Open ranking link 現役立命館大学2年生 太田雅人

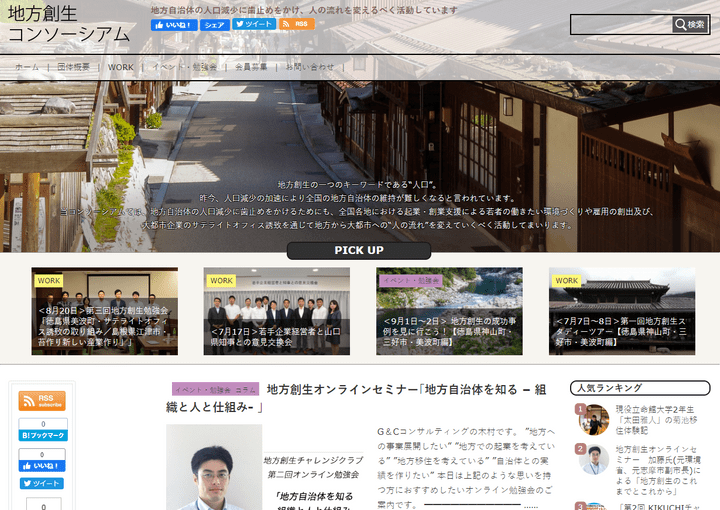pyautogui.click(x=657, y=420)
